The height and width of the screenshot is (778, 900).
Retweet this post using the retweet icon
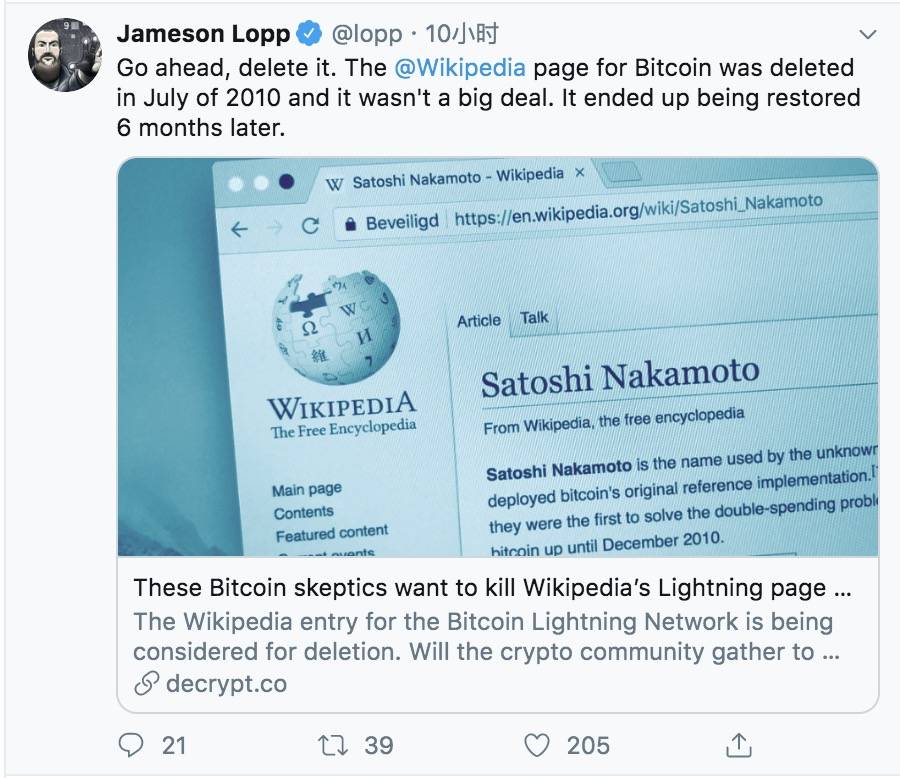coord(333,745)
